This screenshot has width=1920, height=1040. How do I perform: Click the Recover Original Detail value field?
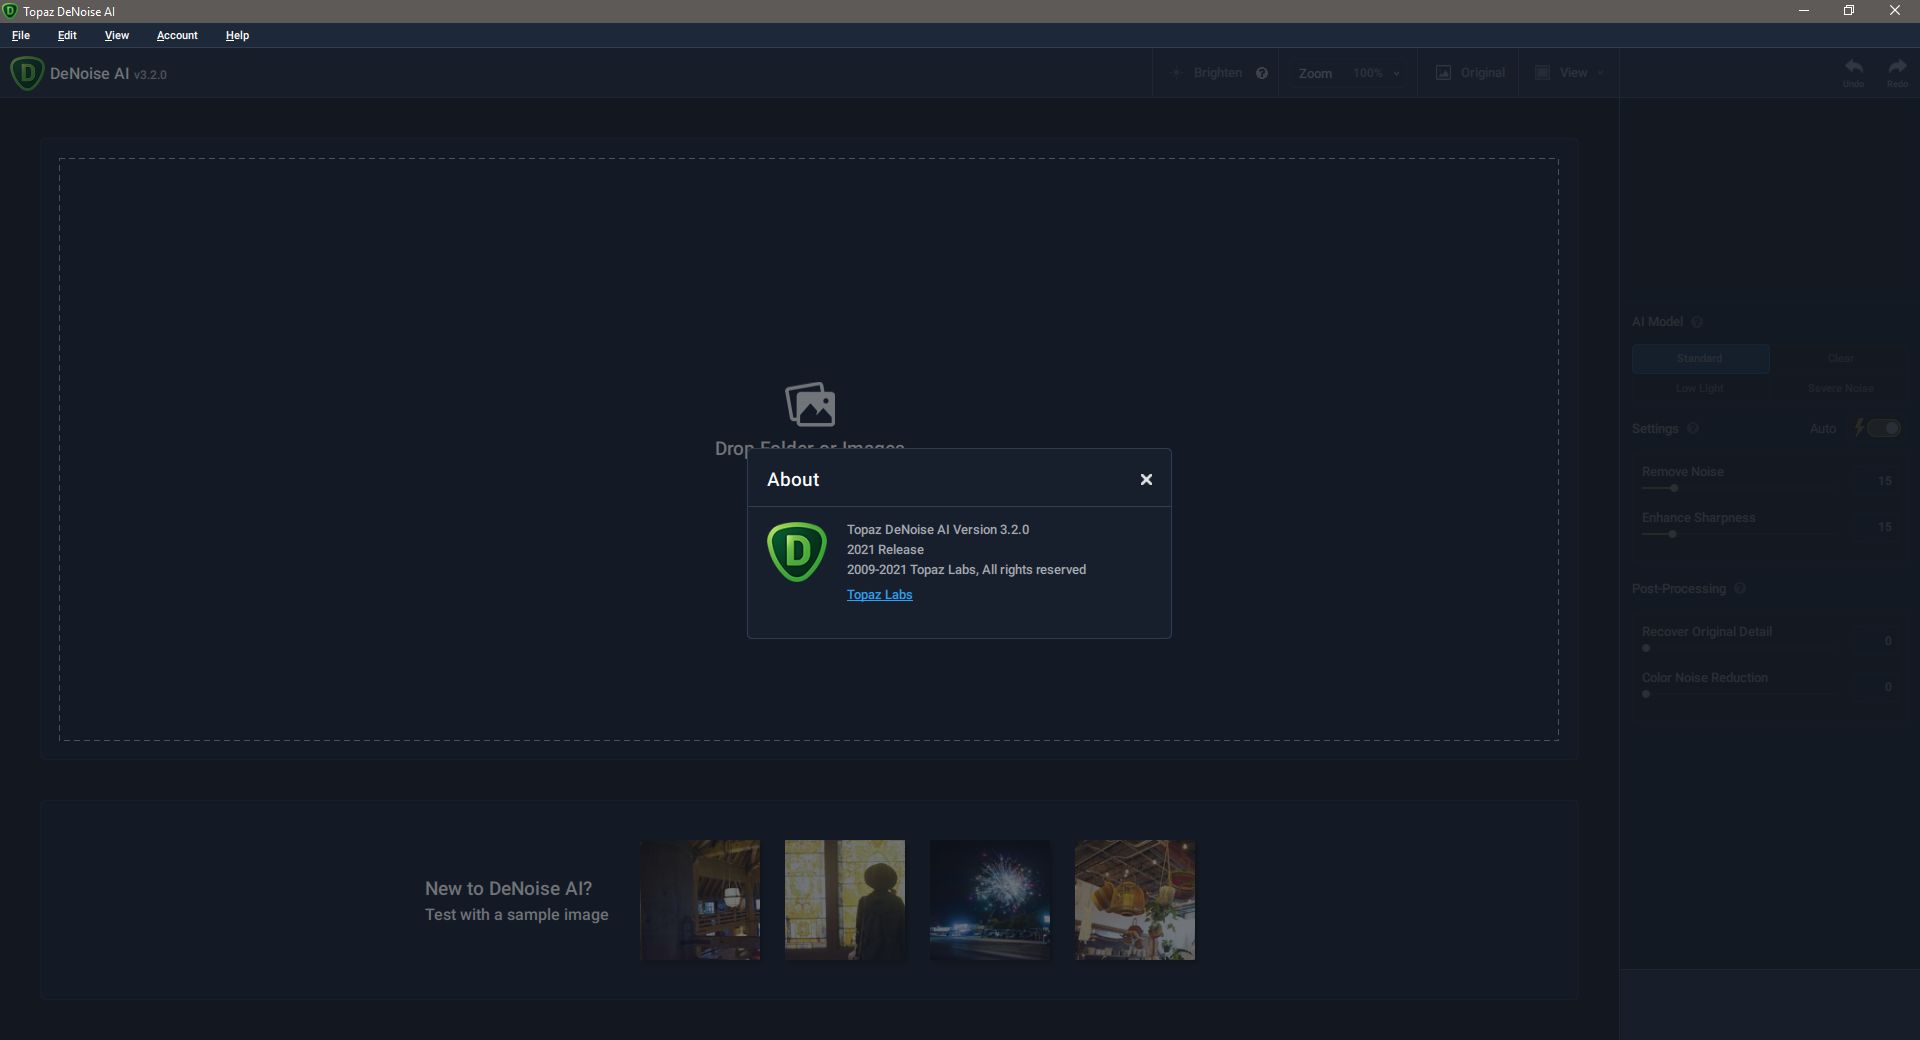pos(1875,641)
